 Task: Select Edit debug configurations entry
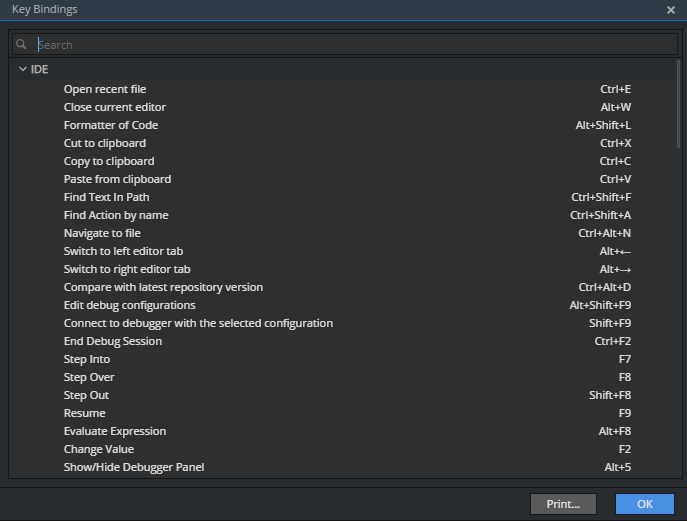pos(343,305)
